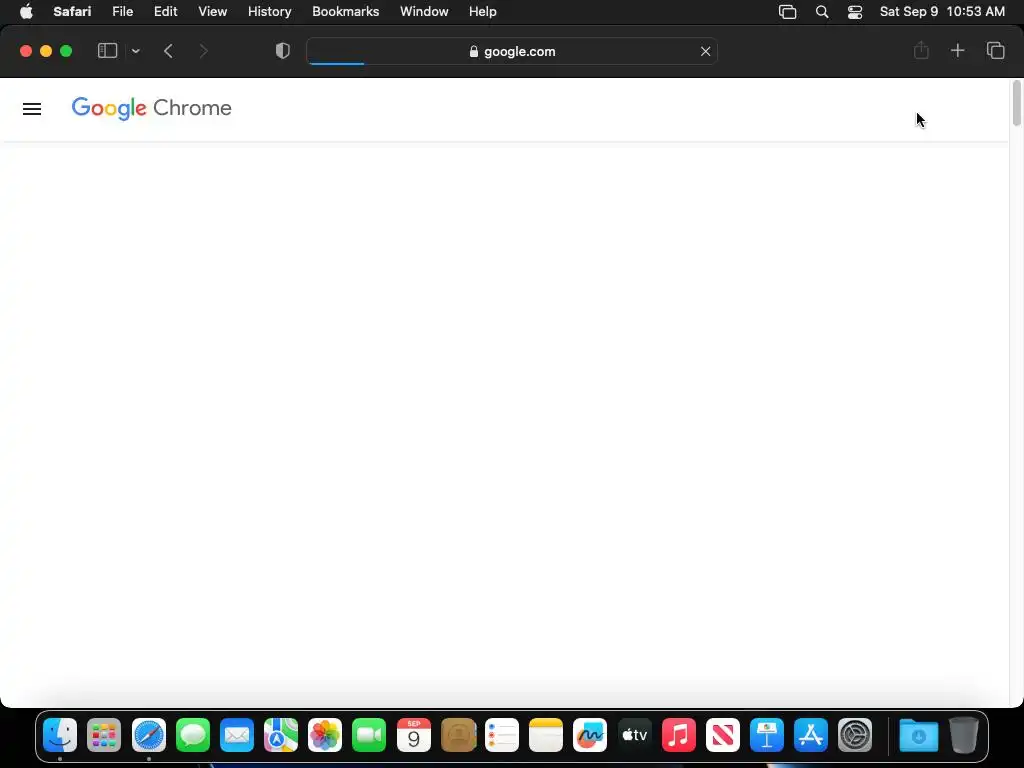This screenshot has width=1024, height=768.
Task: Open Reminders from the Dock
Action: (502, 735)
